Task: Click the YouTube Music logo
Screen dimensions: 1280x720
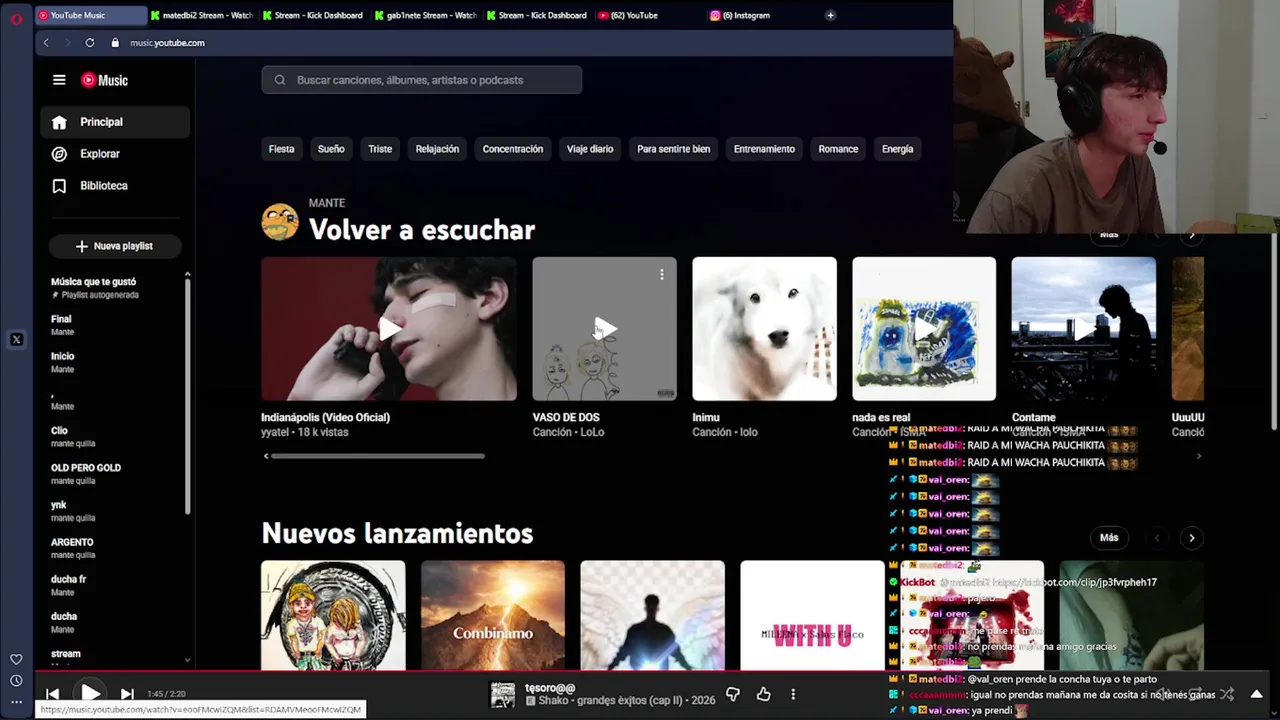Action: point(104,80)
